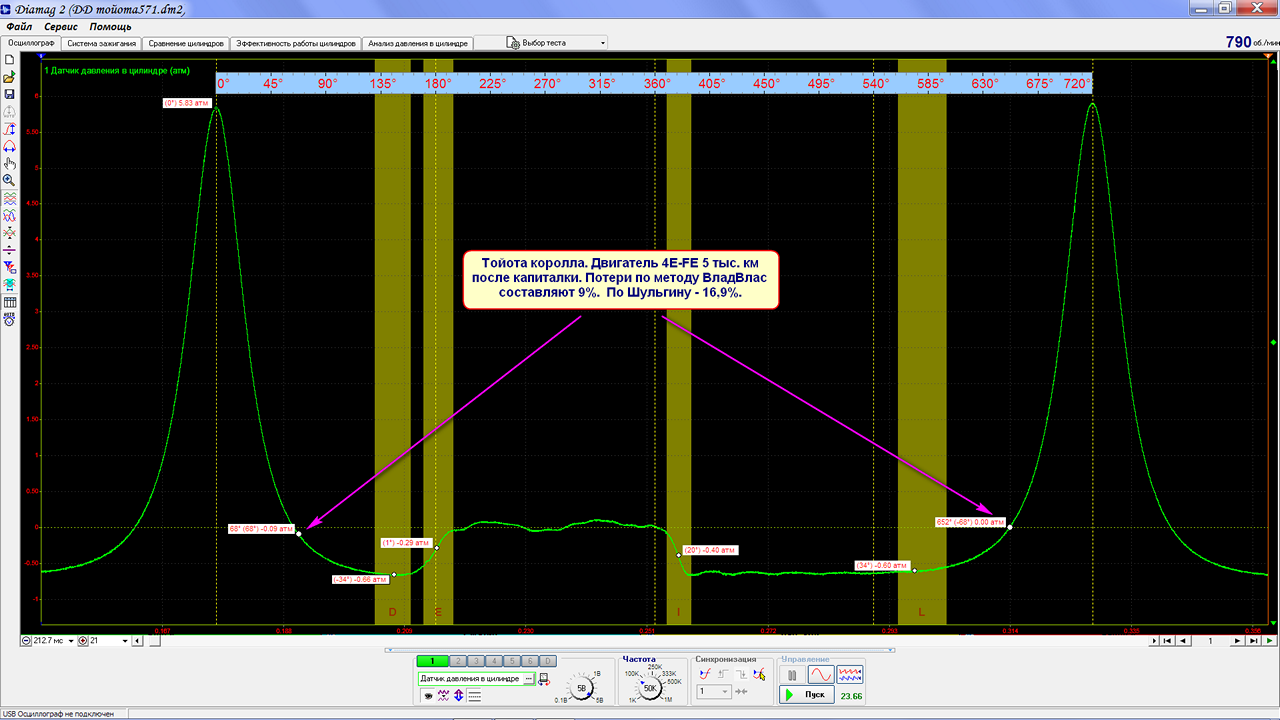Click the crossed waveforms with dots icon
This screenshot has width=1280, height=720.
(x=9, y=232)
